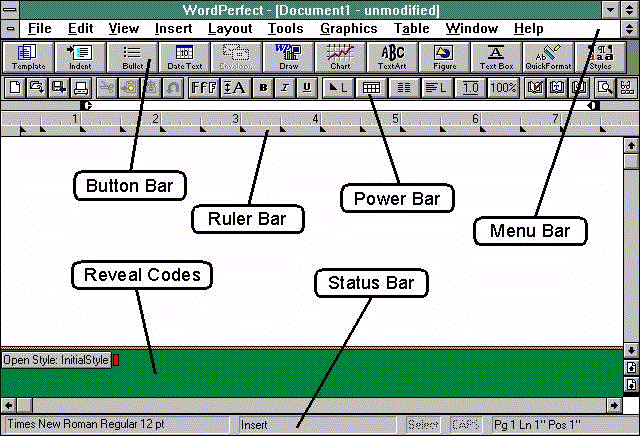Open the line spacing 1.0 dropdown
Image resolution: width=640 pixels, height=436 pixels.
(x=471, y=88)
